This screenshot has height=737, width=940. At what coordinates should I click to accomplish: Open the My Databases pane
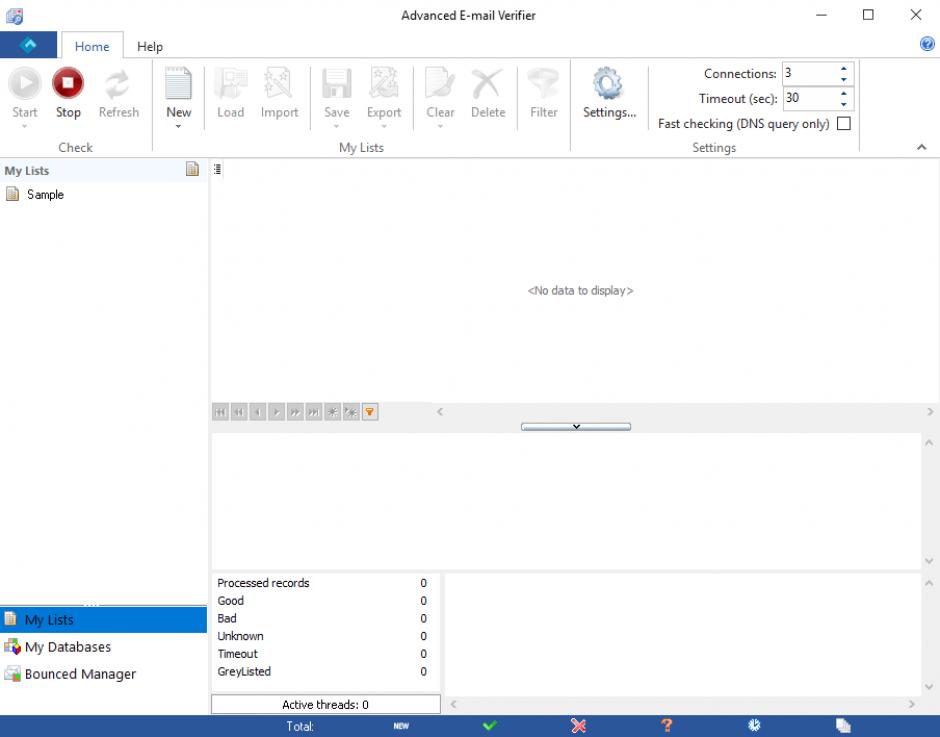pos(103,646)
